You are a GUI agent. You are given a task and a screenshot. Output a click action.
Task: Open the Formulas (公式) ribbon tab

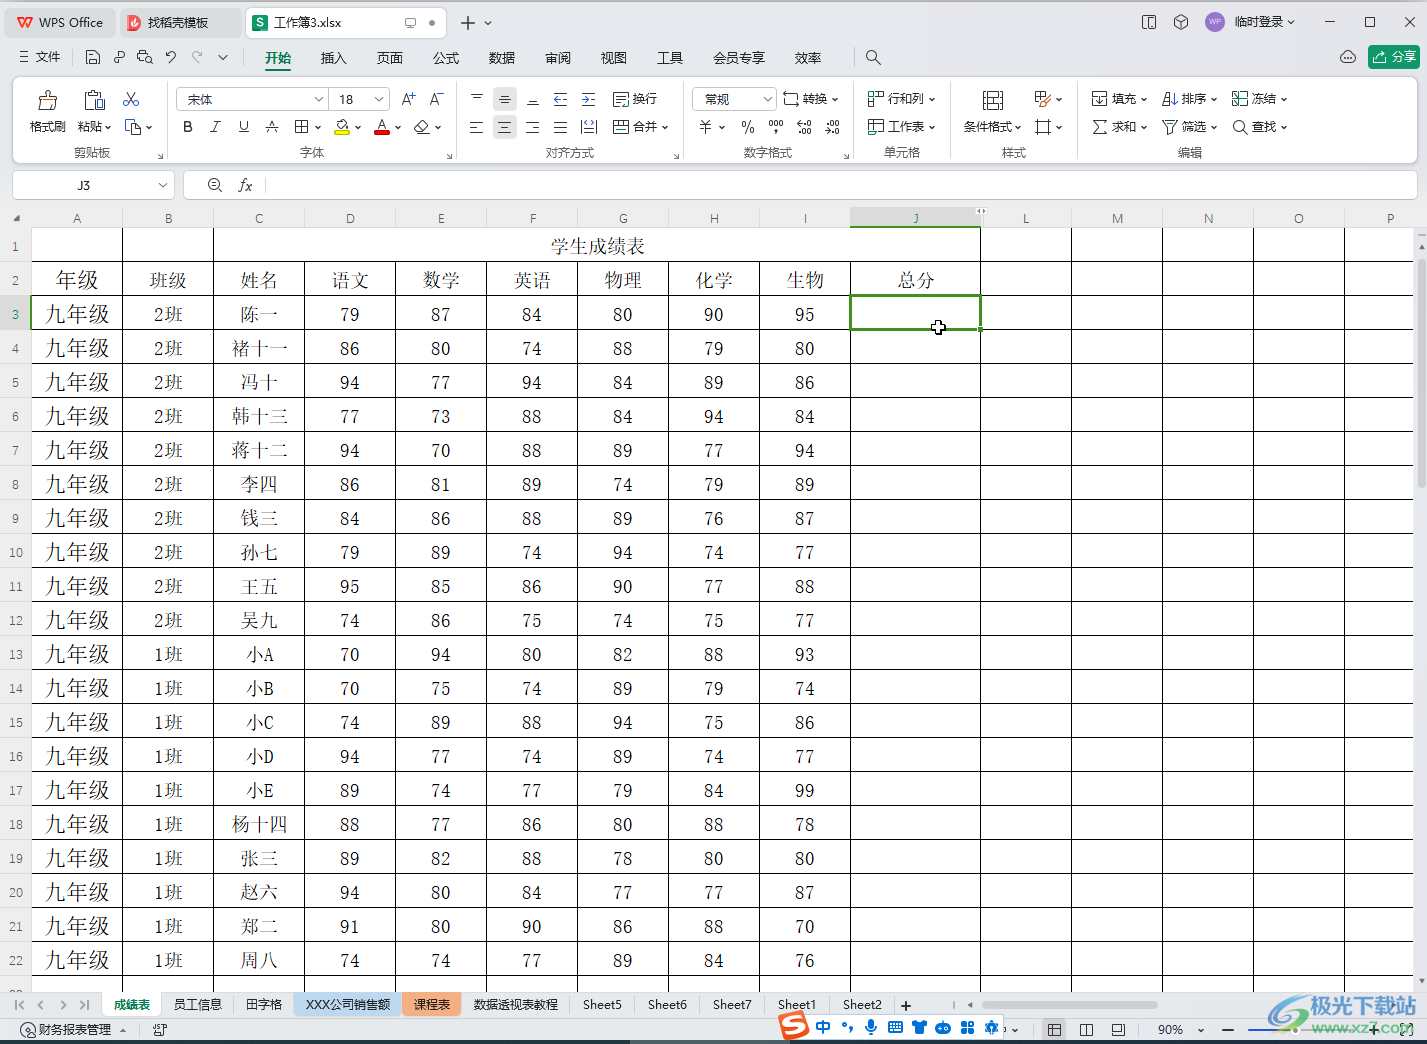pos(445,58)
